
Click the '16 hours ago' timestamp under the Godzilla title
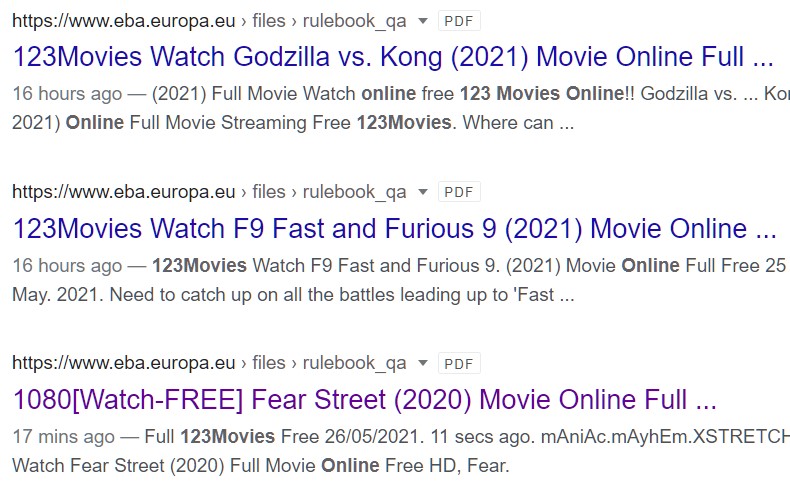coord(67,94)
